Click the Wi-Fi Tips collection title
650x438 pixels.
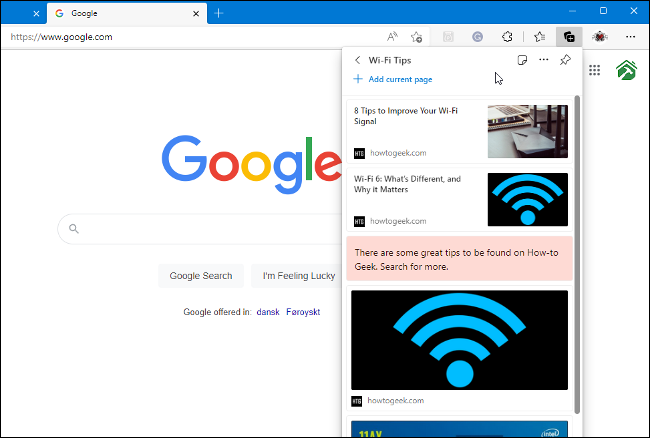tap(390, 60)
